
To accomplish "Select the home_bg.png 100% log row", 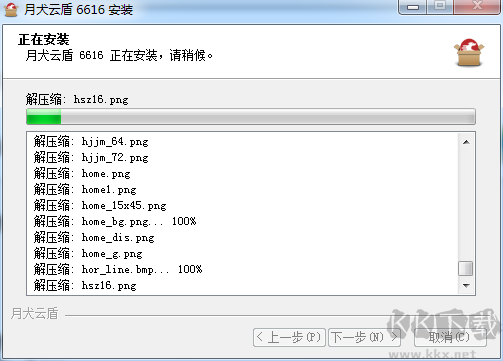I will point(242,221).
